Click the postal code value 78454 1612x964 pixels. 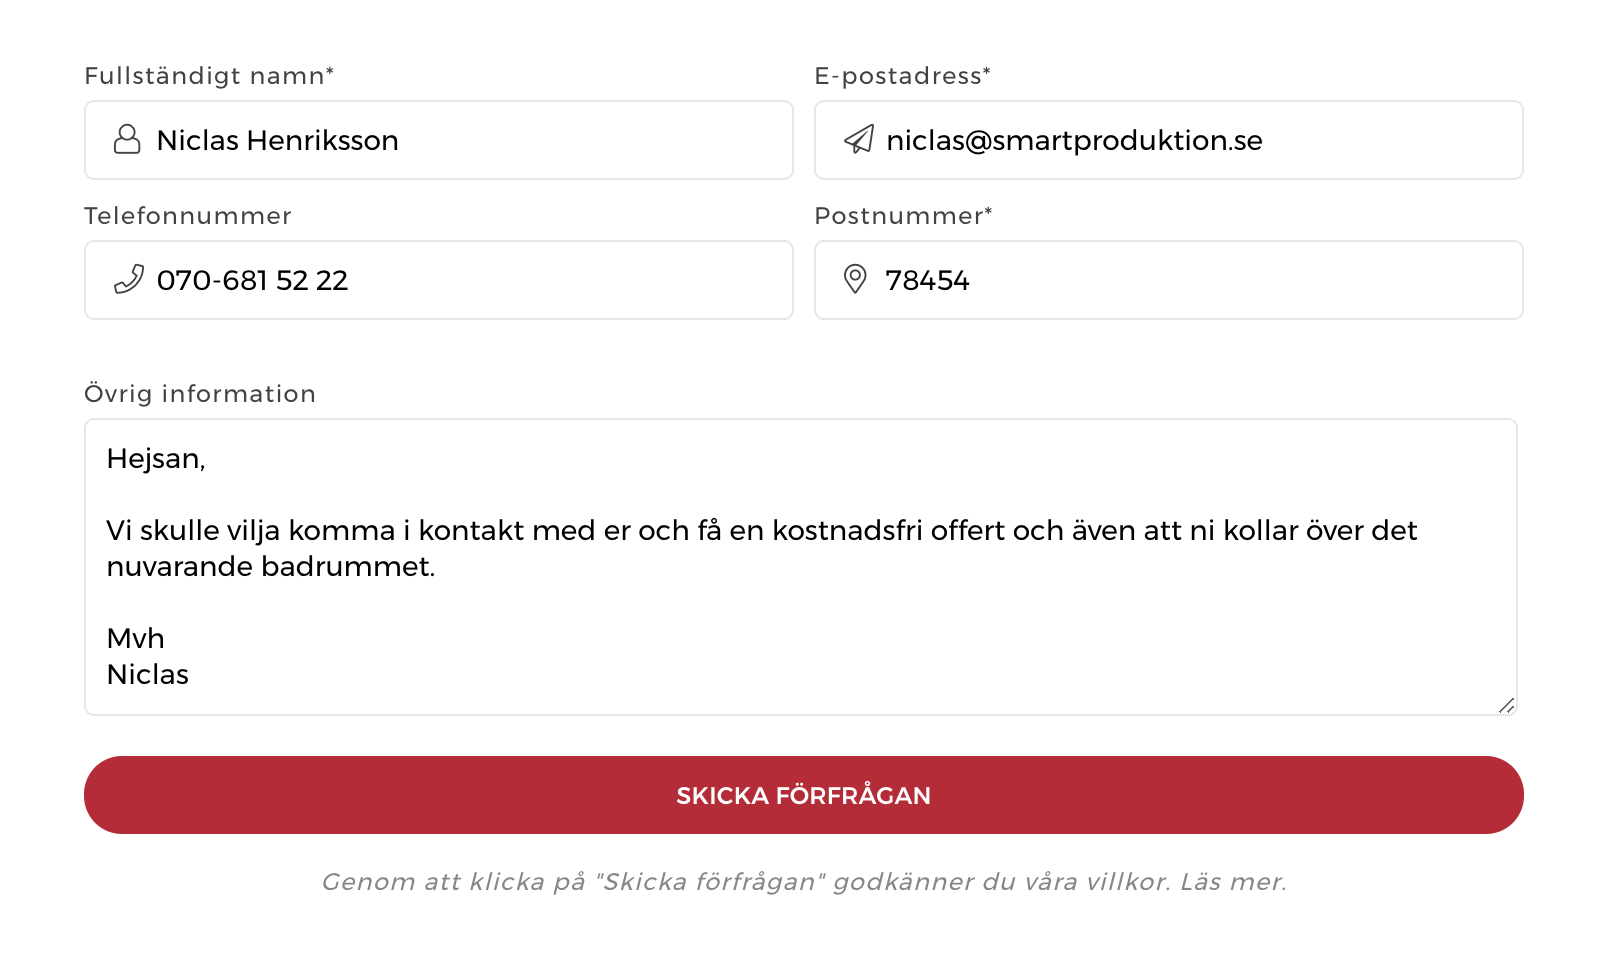coord(927,281)
